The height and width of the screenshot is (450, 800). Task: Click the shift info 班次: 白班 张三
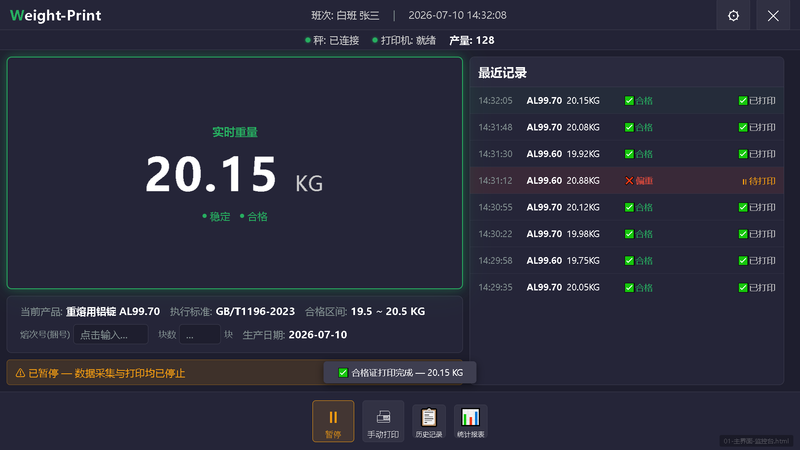point(345,15)
